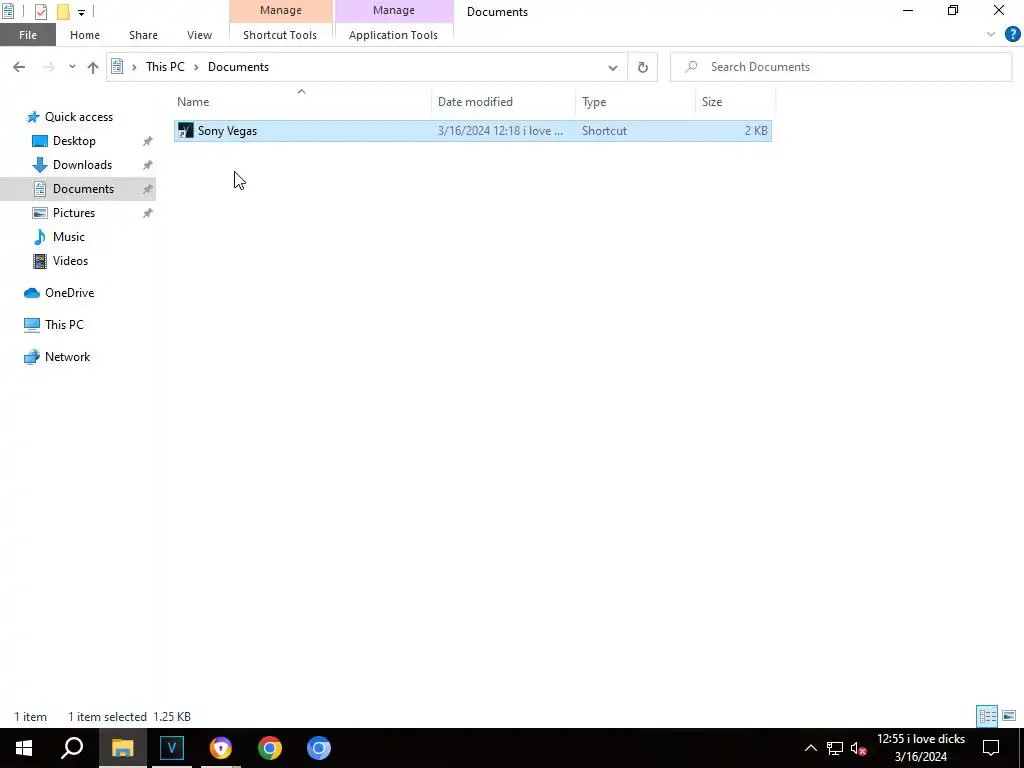The width and height of the screenshot is (1024, 768).
Task: Open the Customize Quick Access Toolbar dropdown
Action: click(81, 12)
